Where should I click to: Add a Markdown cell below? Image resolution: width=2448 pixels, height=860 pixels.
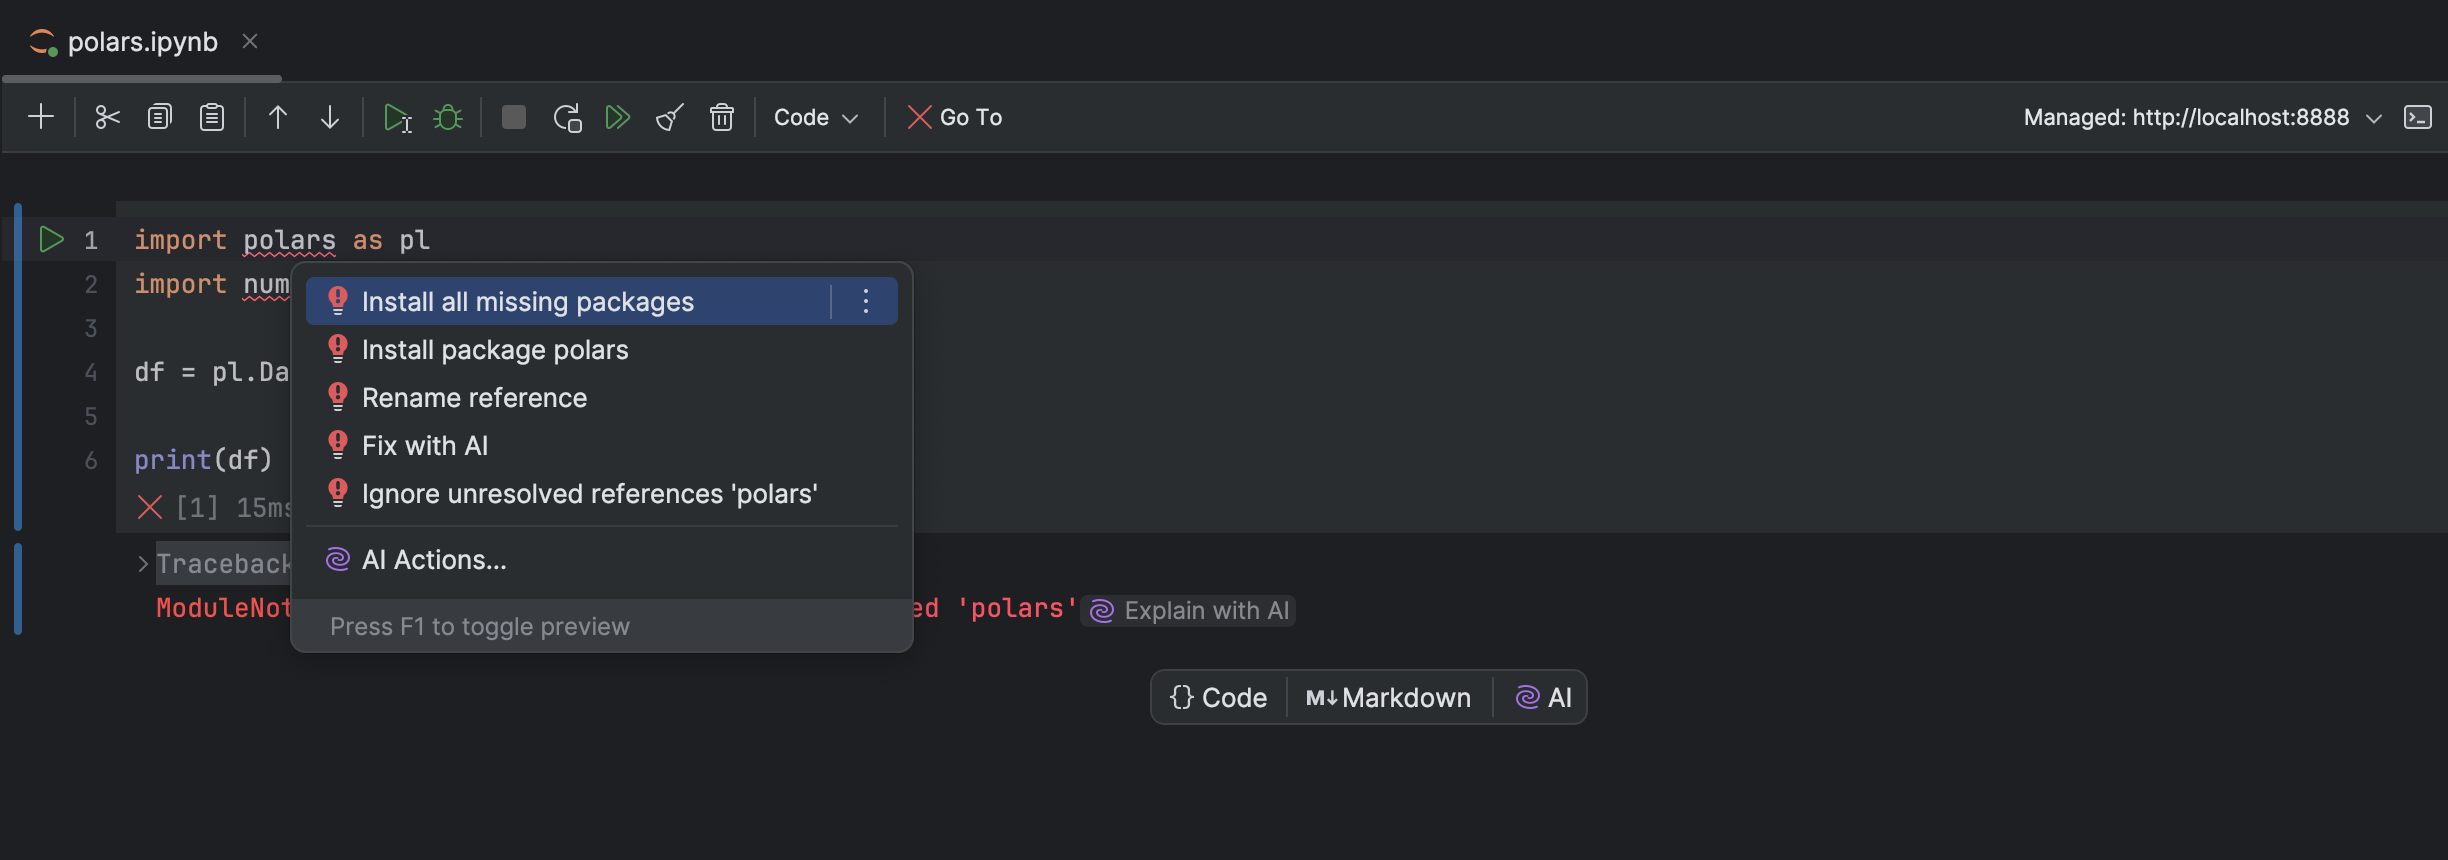1389,697
